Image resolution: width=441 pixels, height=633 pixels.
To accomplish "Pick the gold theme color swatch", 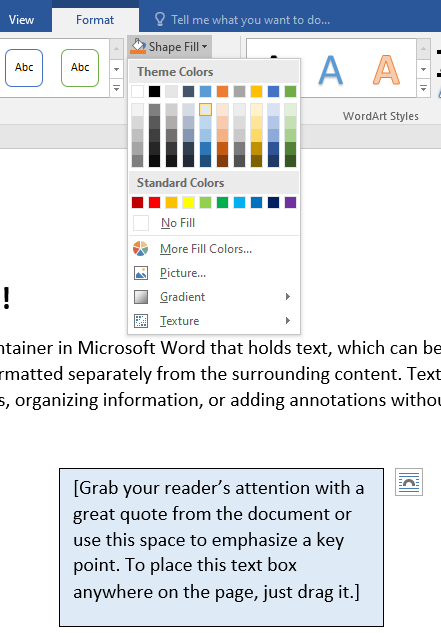I will pyautogui.click(x=256, y=92).
